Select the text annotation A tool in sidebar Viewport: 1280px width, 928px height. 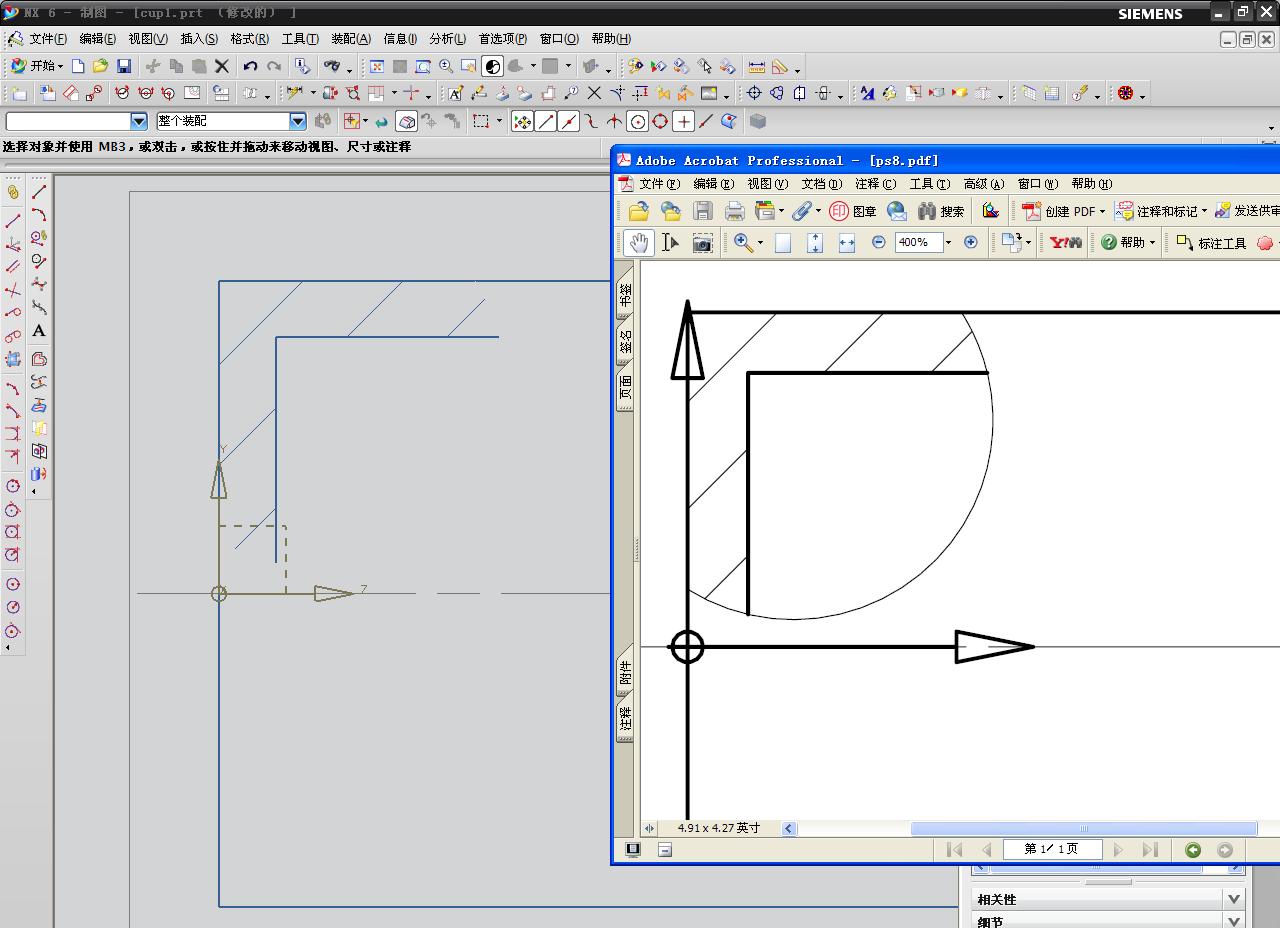coord(39,331)
